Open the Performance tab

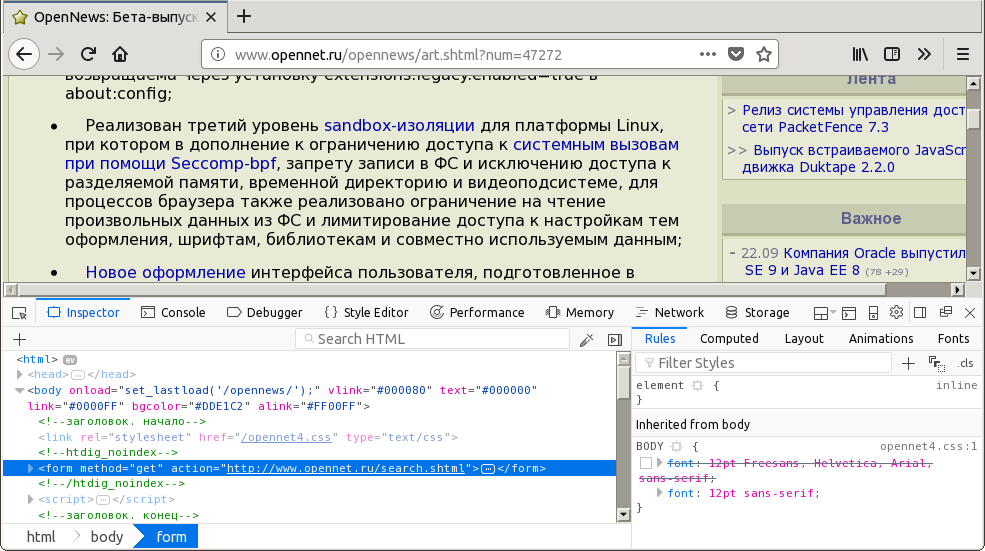477,312
